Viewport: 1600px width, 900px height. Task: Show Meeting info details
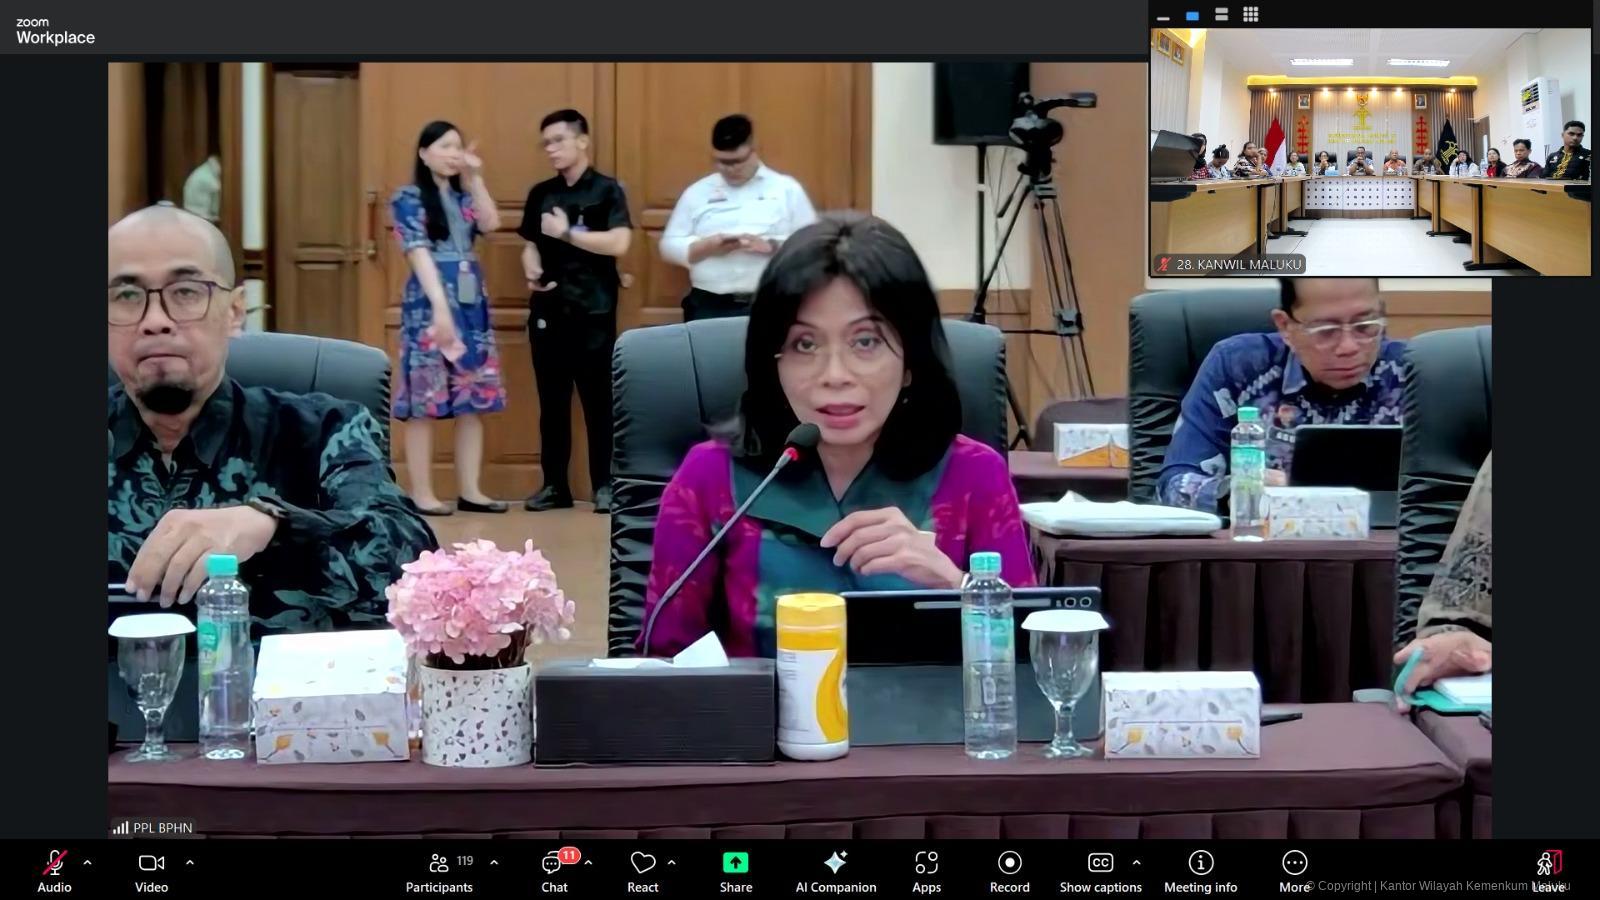(1200, 863)
